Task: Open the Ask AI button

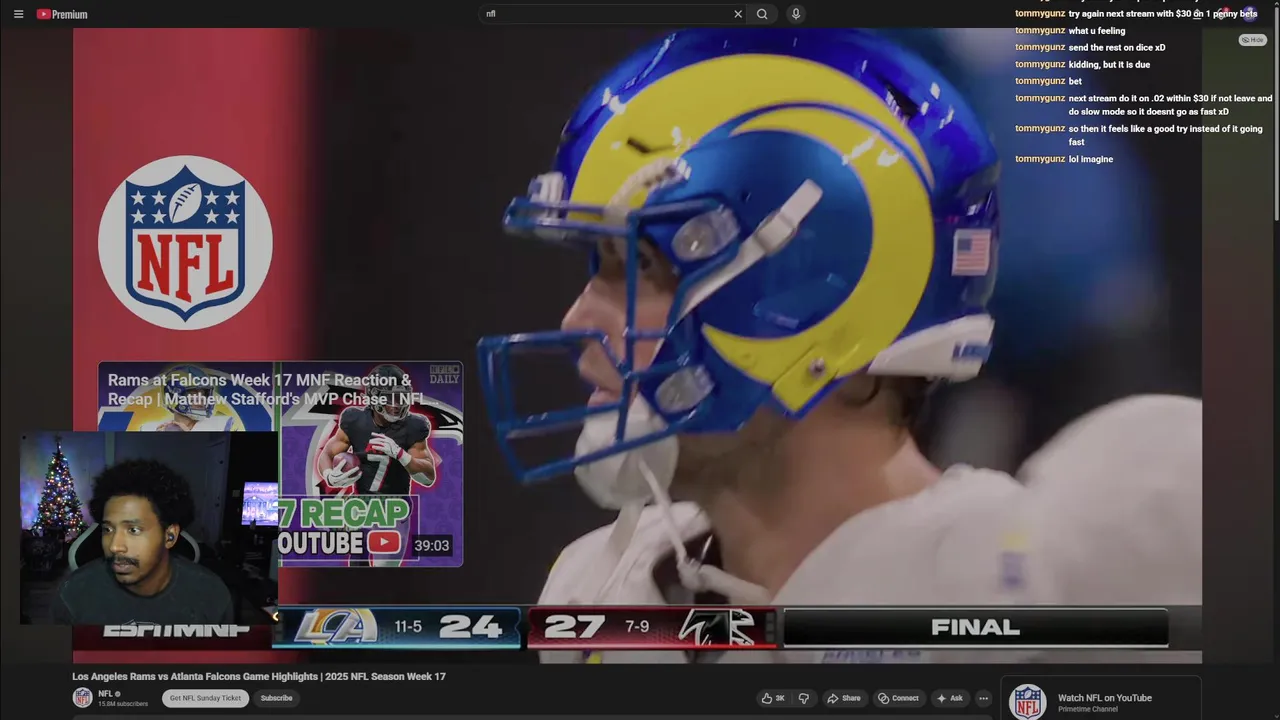Action: 950,698
